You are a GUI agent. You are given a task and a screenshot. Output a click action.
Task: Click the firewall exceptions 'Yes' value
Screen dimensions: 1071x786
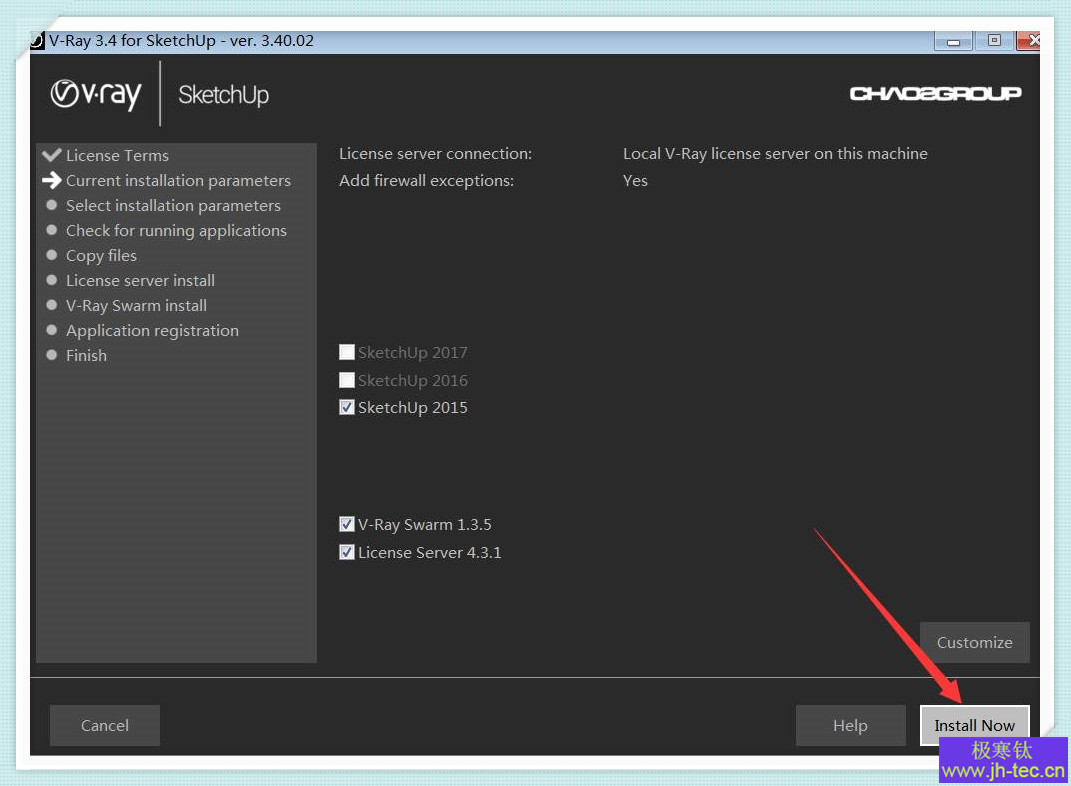tap(635, 180)
